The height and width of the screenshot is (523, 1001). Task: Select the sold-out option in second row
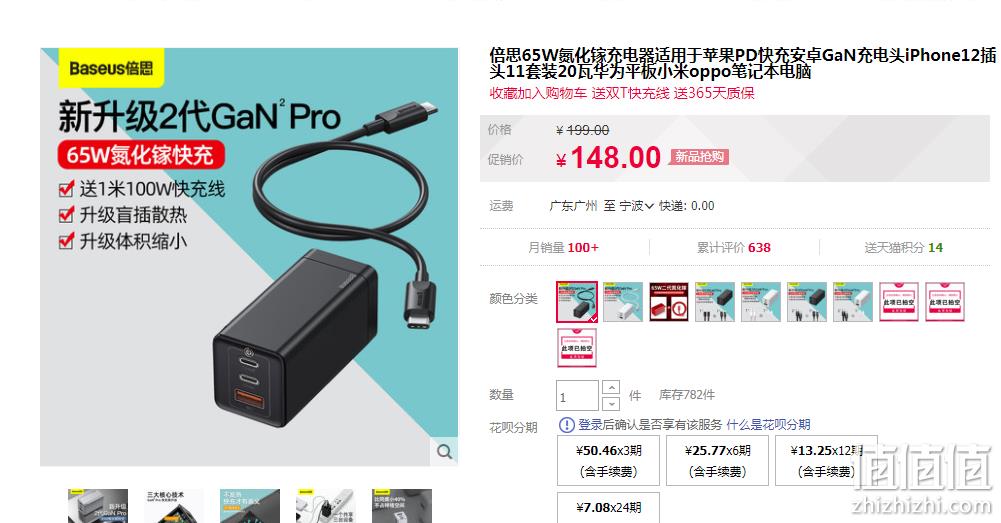(x=577, y=347)
